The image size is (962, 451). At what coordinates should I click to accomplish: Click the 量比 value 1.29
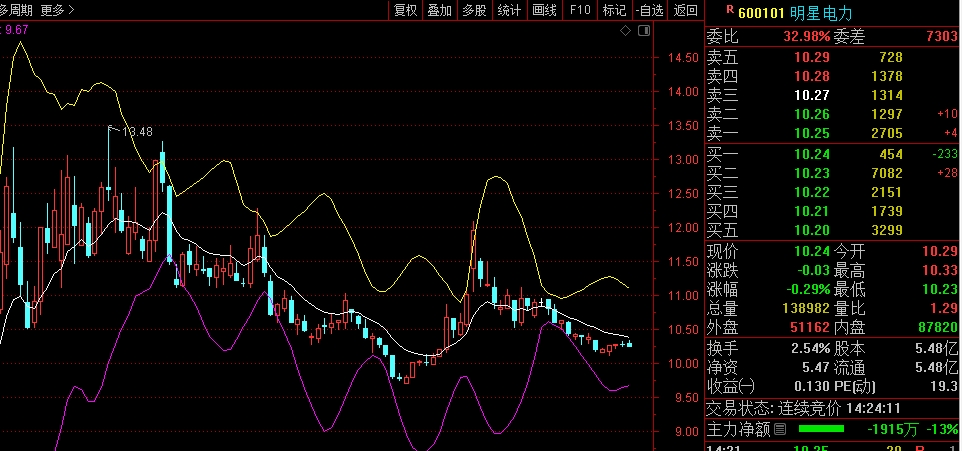pyautogui.click(x=944, y=308)
